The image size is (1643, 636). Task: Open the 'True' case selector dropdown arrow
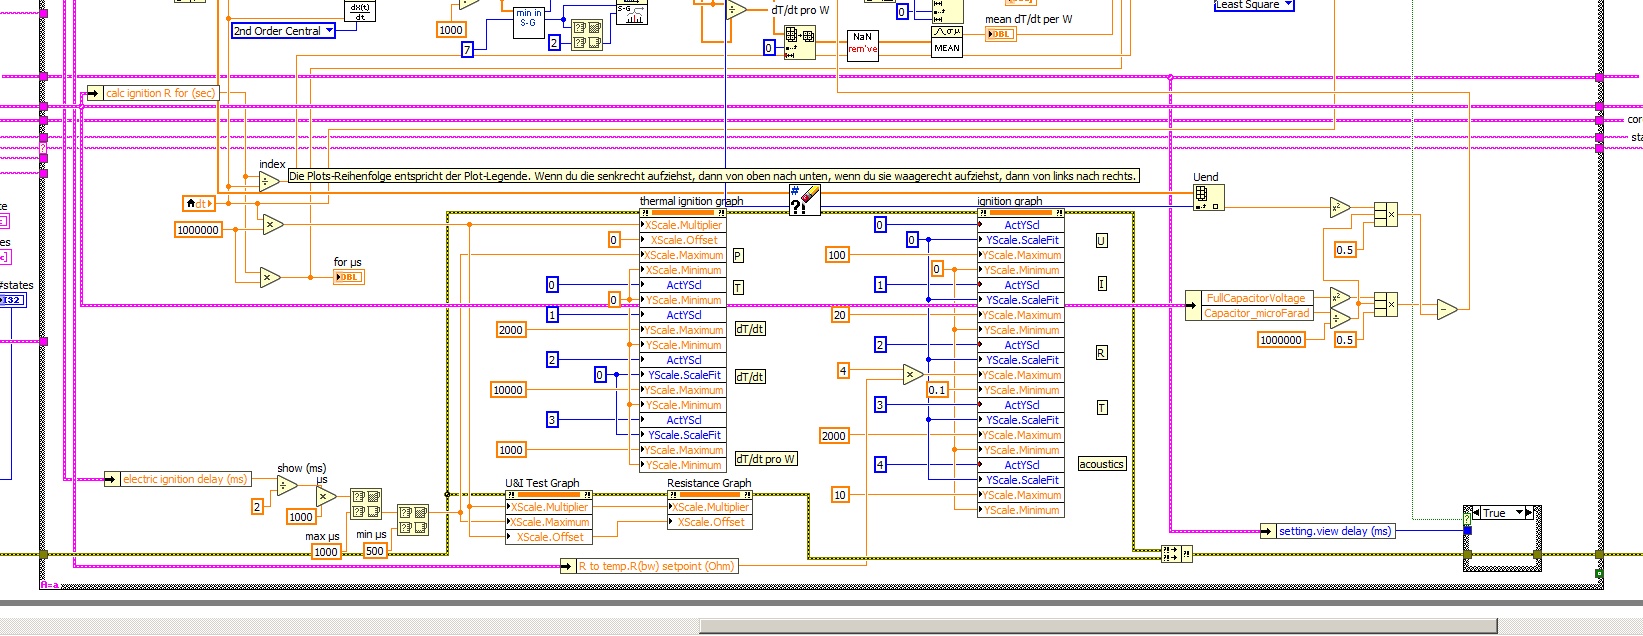(x=1520, y=513)
